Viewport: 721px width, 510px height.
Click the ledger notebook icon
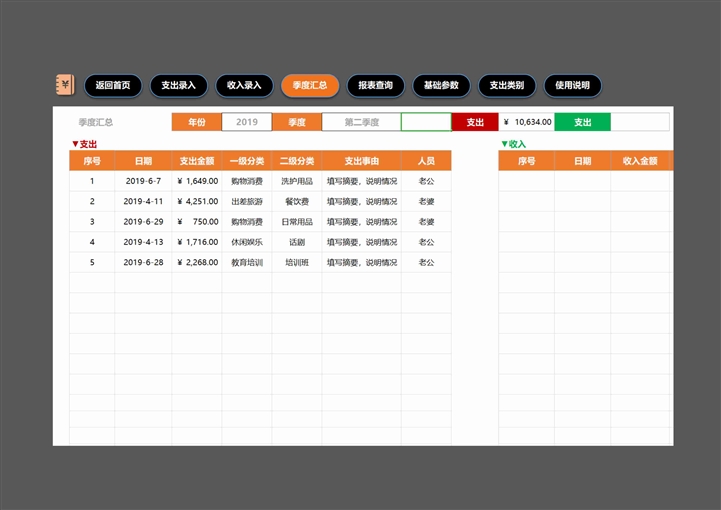[65, 85]
